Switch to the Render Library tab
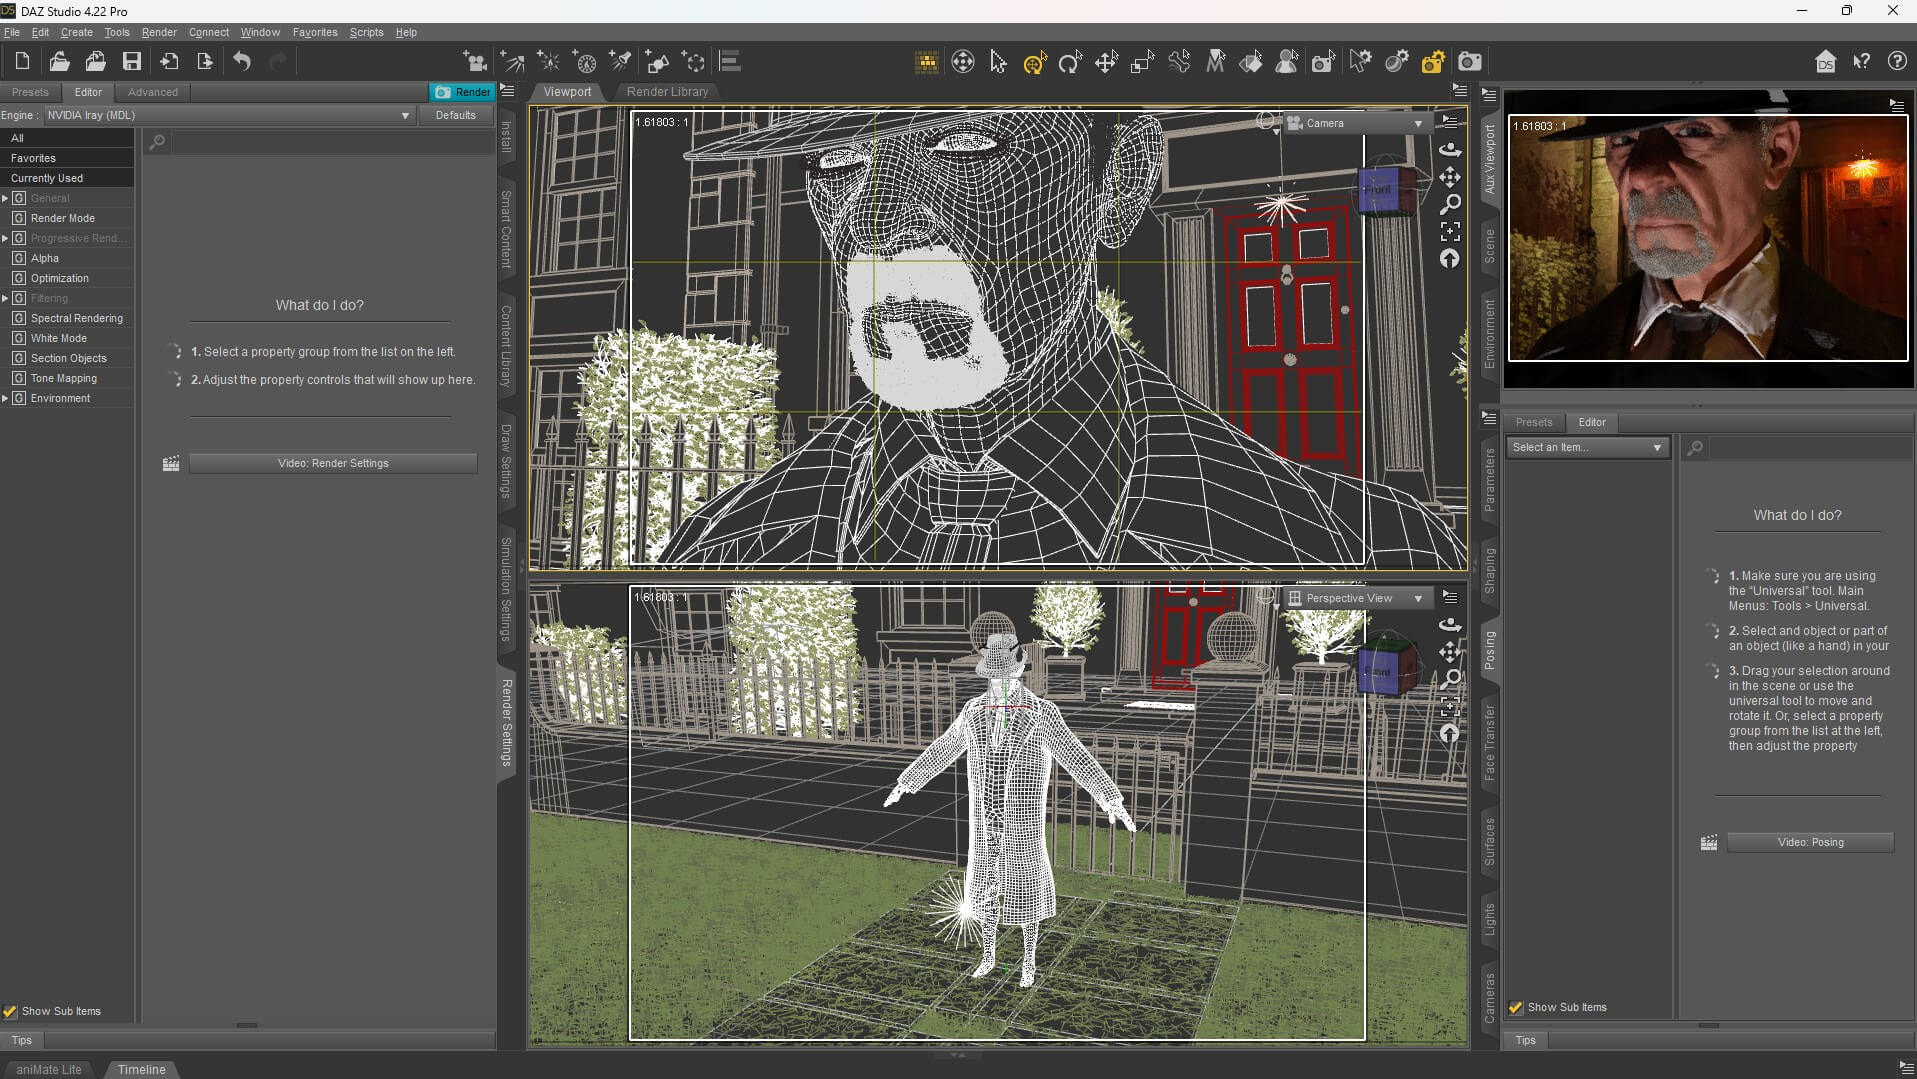1917x1079 pixels. (667, 92)
